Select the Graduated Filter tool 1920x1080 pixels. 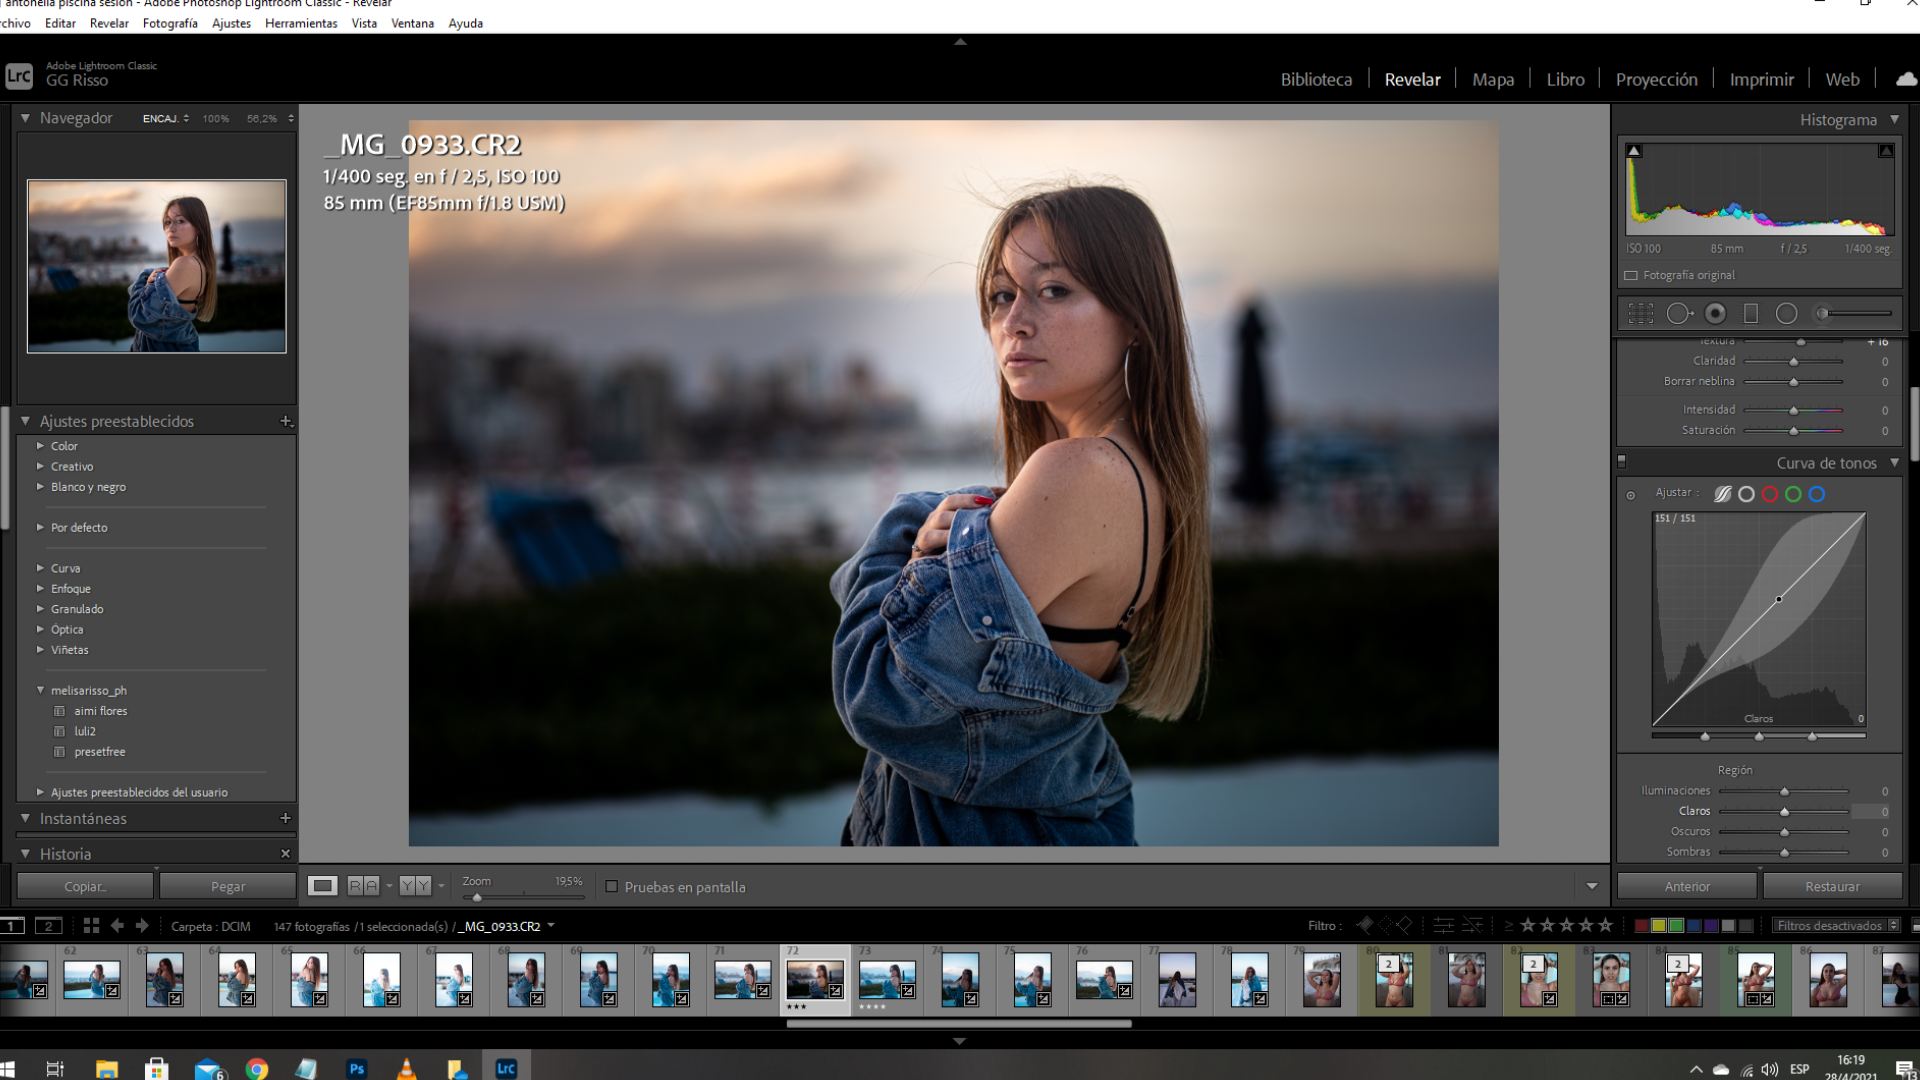1751,314
